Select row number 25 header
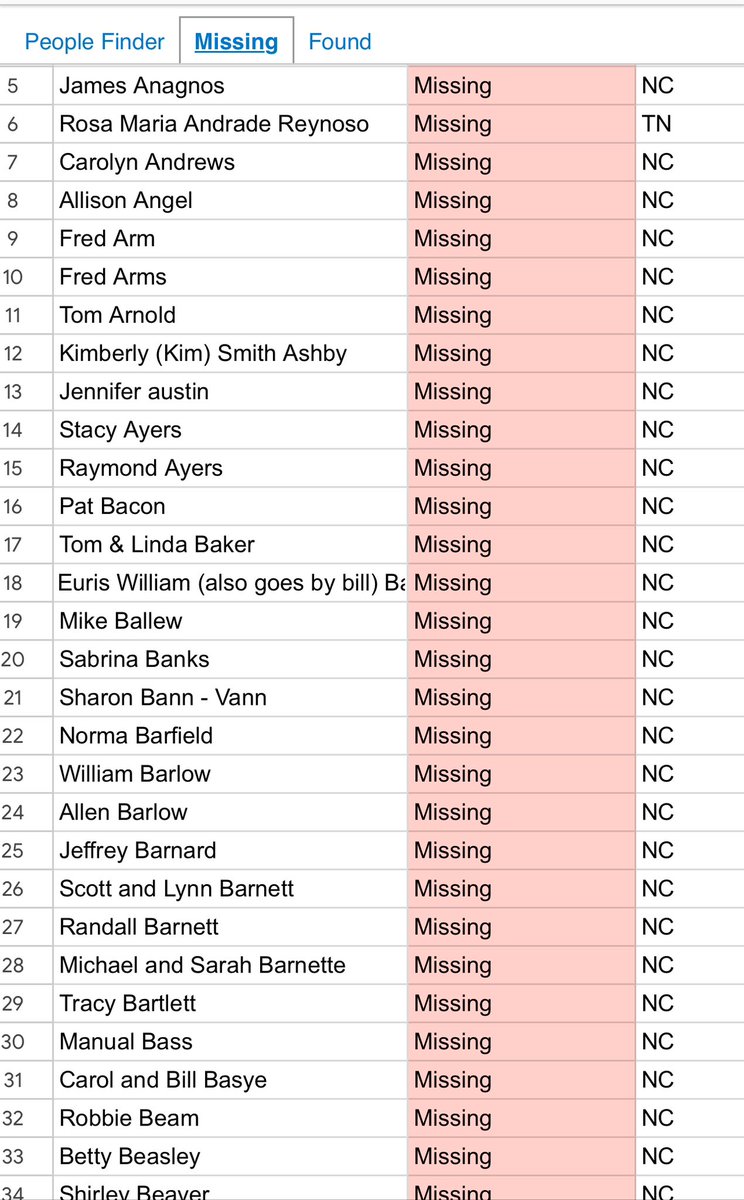Viewport: 744px width, 1200px height. click(13, 850)
